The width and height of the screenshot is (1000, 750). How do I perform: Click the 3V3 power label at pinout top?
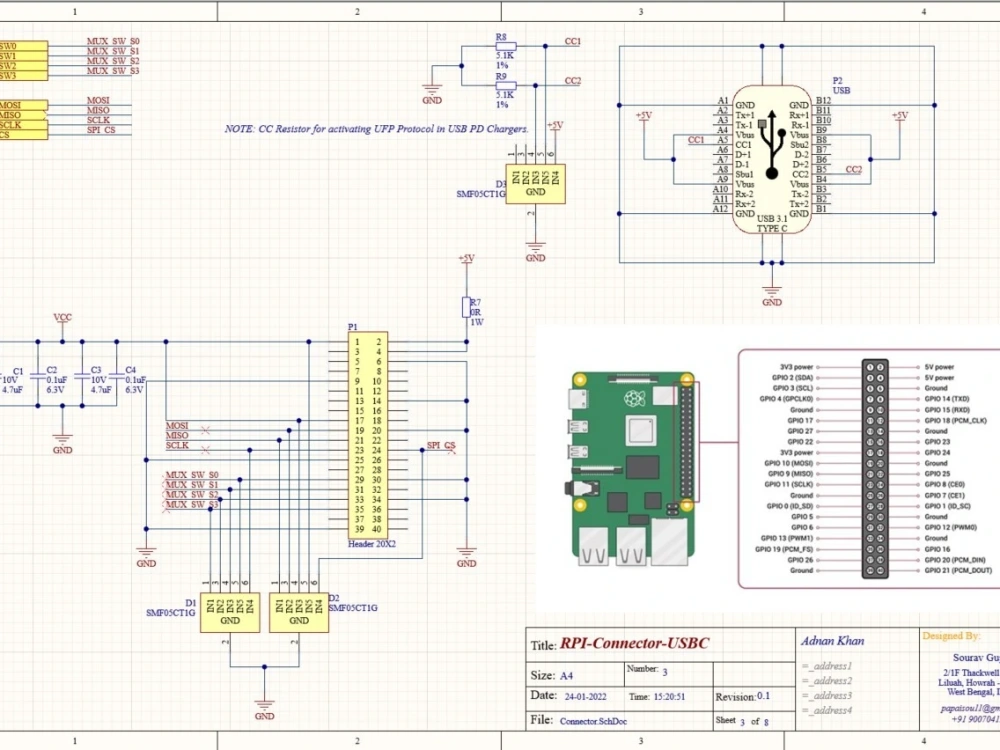pyautogui.click(x=796, y=367)
